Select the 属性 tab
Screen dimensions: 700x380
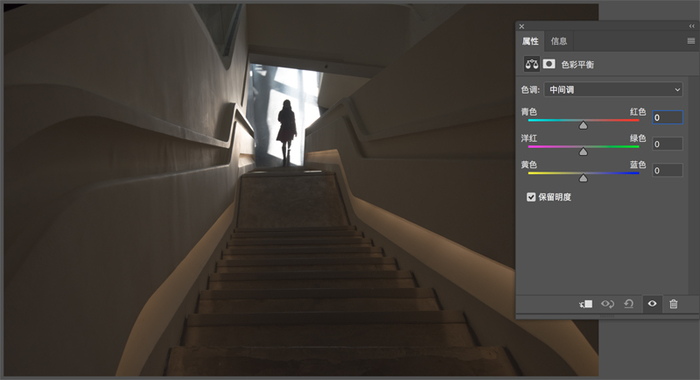click(x=530, y=41)
